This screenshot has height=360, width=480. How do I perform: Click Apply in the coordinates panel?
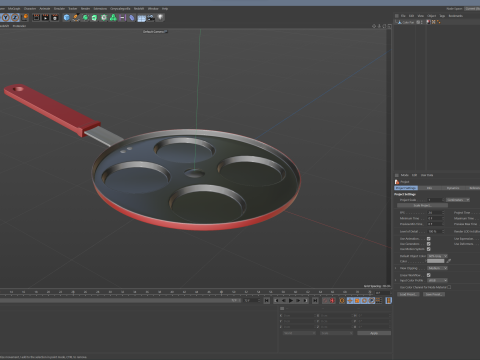(x=374, y=333)
